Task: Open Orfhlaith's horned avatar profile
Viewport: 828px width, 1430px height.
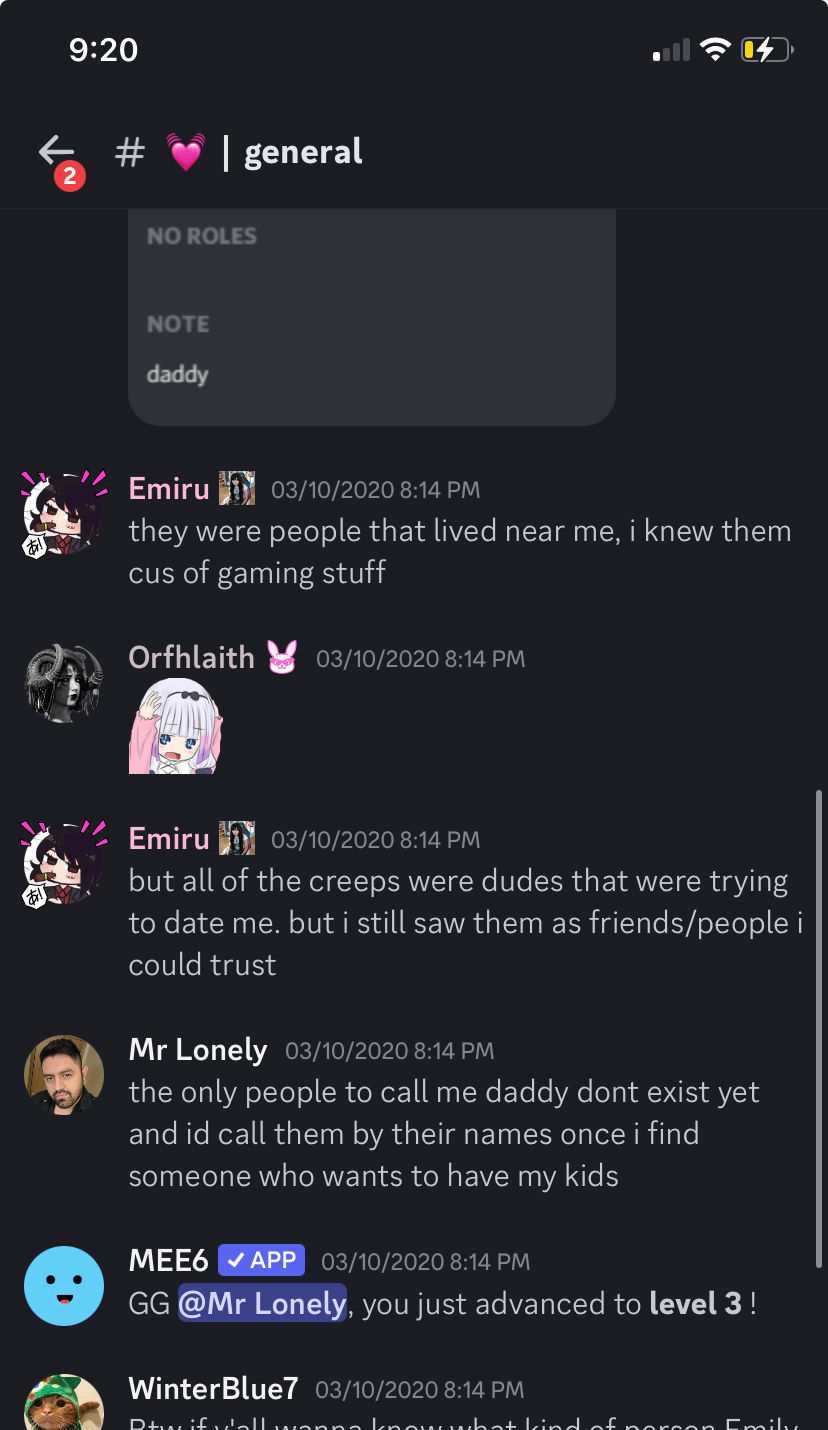Action: 64,684
